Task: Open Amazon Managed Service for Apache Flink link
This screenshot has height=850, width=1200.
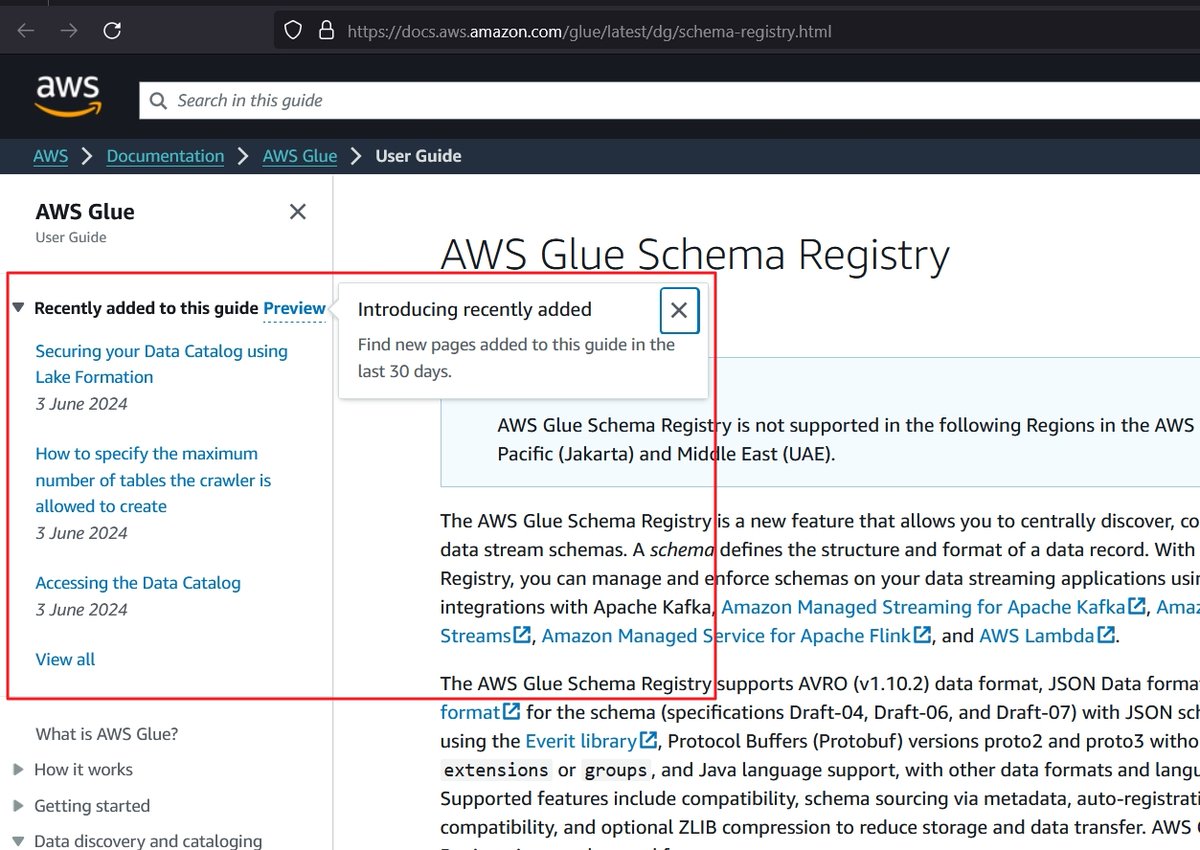Action: pos(737,636)
